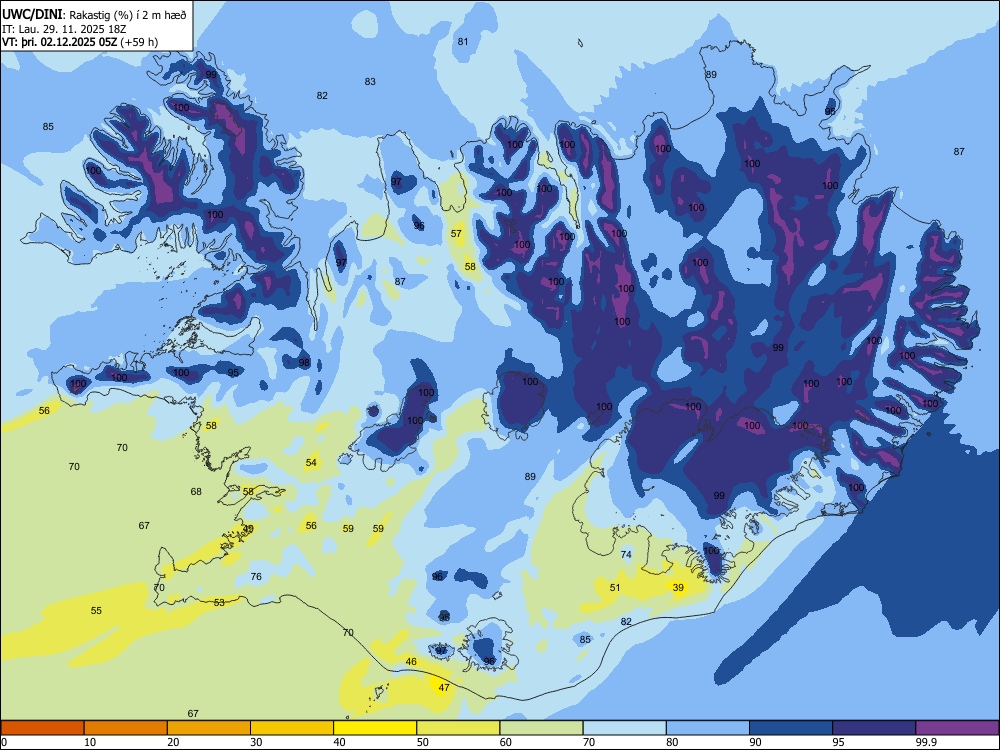
Task: Click the dark blue 90–95 legend swatch
Action: (x=791, y=728)
